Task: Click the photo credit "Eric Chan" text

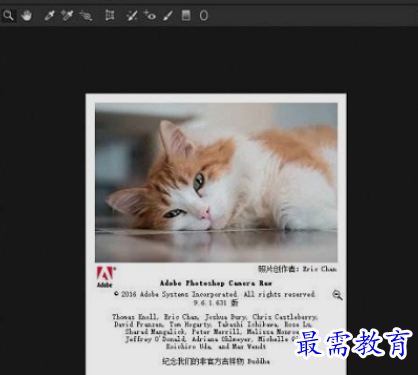Action: coord(320,269)
